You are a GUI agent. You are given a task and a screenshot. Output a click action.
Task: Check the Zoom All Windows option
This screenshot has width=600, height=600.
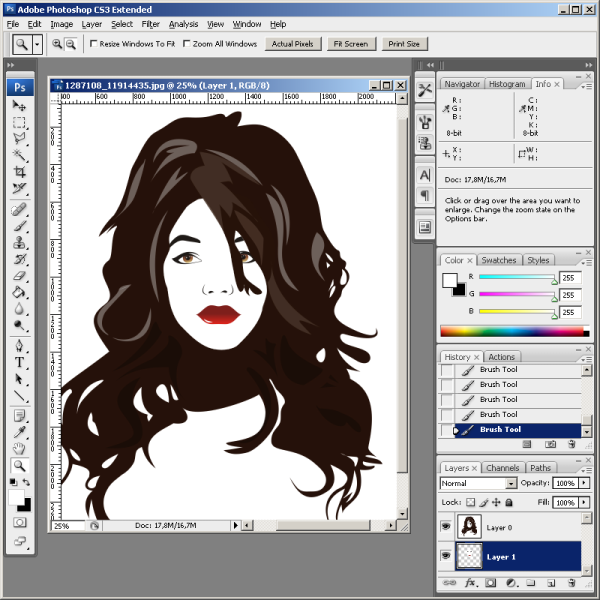click(186, 44)
